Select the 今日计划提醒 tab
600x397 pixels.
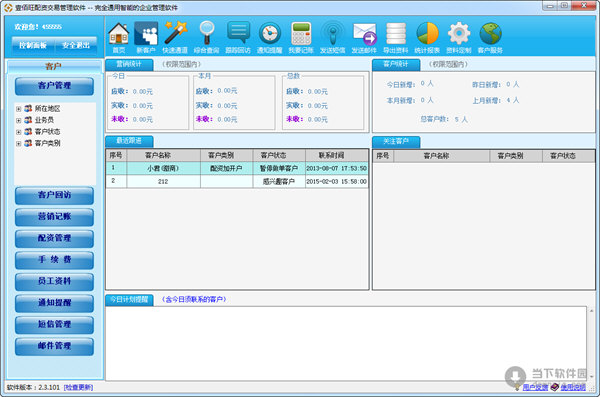click(129, 300)
